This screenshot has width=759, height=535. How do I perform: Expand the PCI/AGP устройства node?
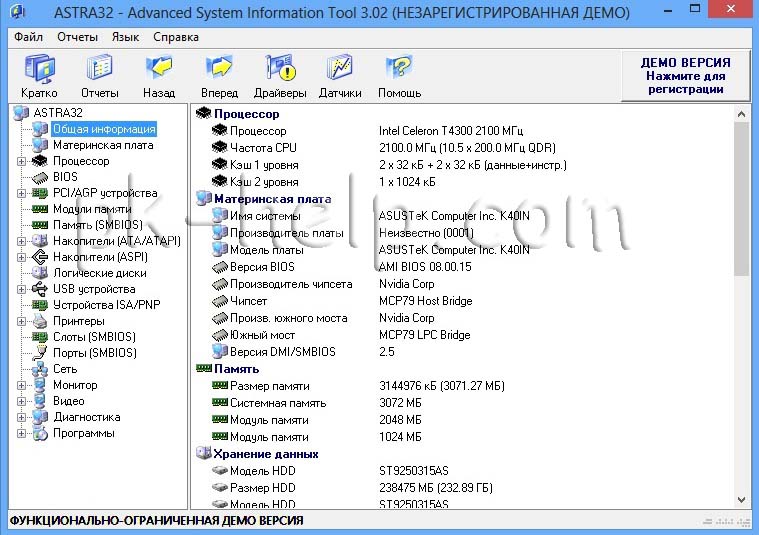22,193
